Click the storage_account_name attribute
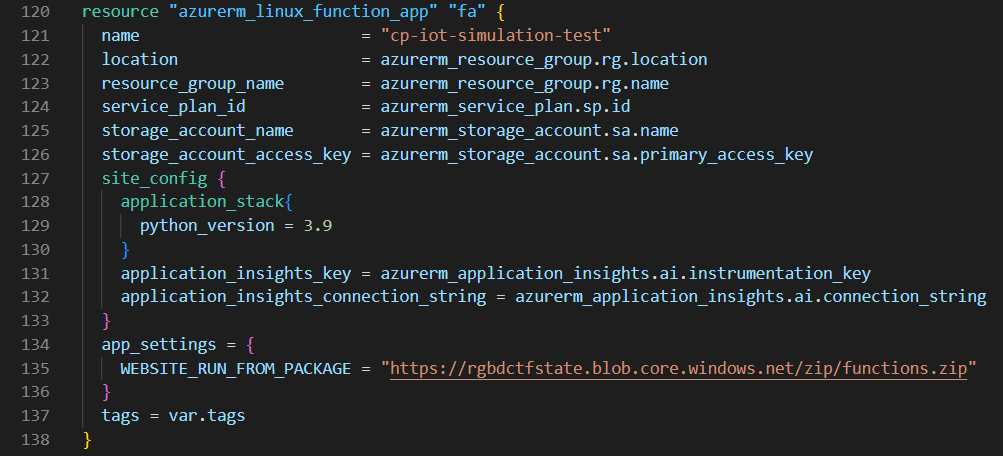Screen dimensions: 1003x456 click(x=198, y=131)
